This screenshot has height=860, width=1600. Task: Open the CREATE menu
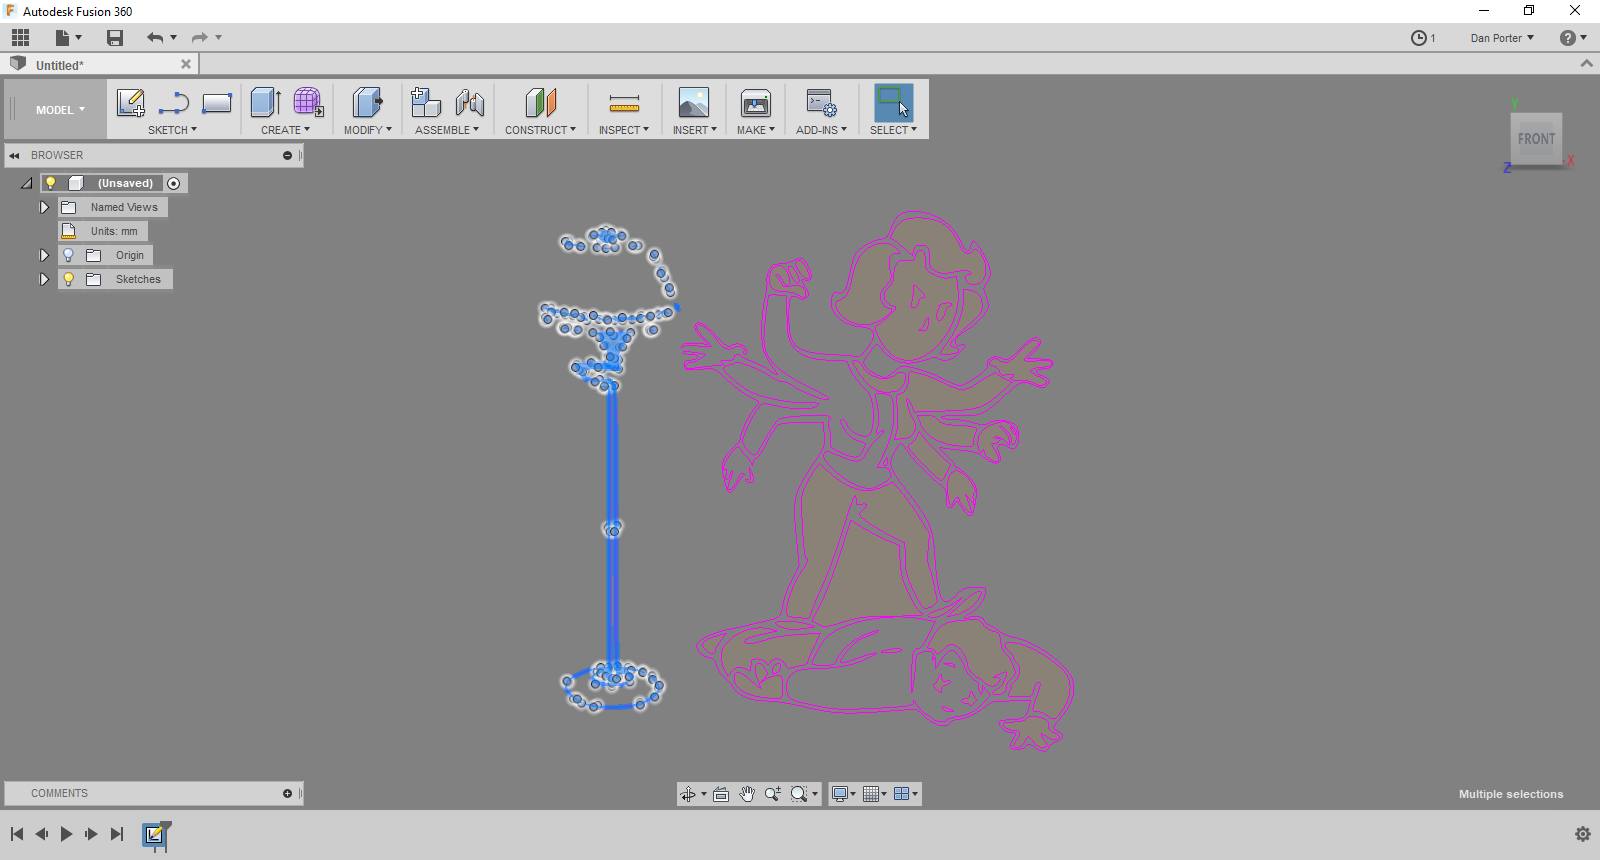tap(285, 130)
